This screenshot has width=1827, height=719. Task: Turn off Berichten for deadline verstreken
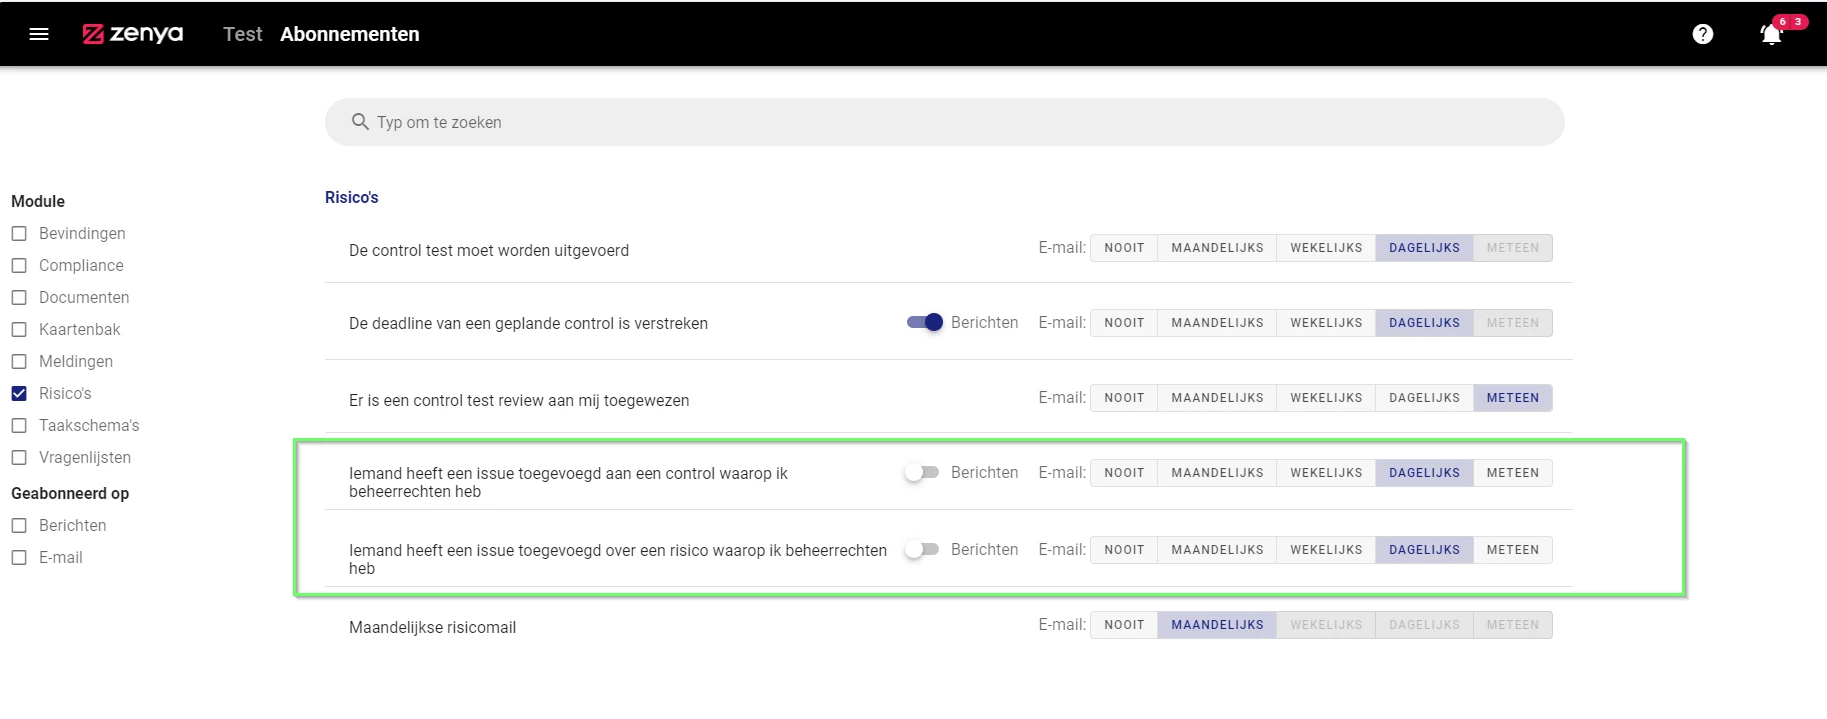pyautogui.click(x=925, y=323)
